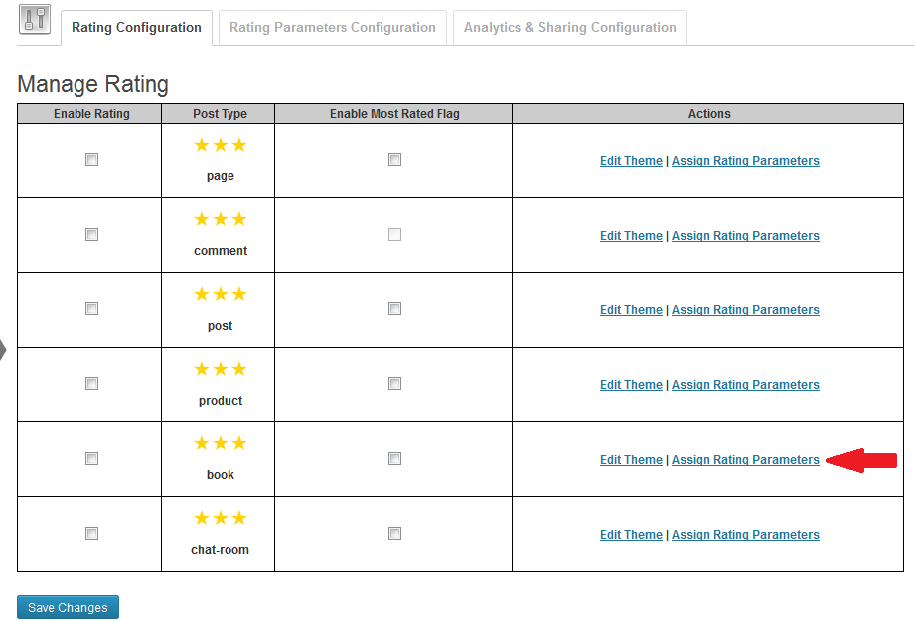Click the star rating icon for post

[220, 294]
